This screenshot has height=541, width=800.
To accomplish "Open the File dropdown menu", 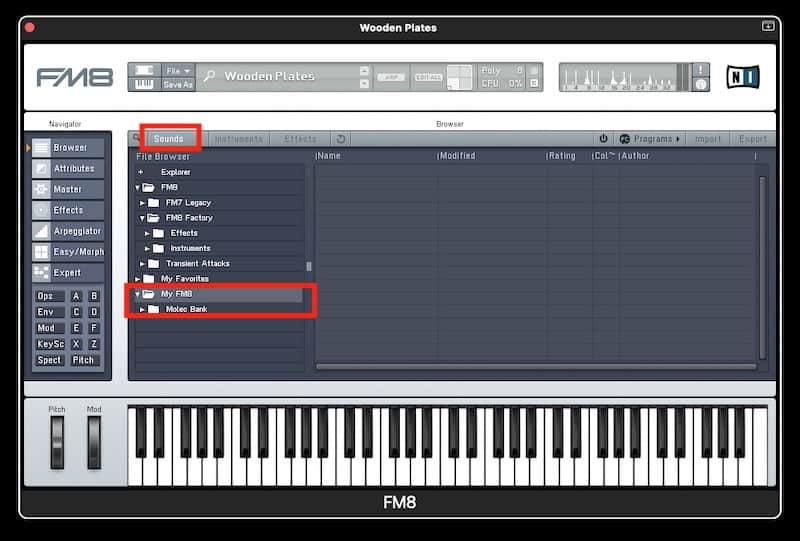I will 178,70.
